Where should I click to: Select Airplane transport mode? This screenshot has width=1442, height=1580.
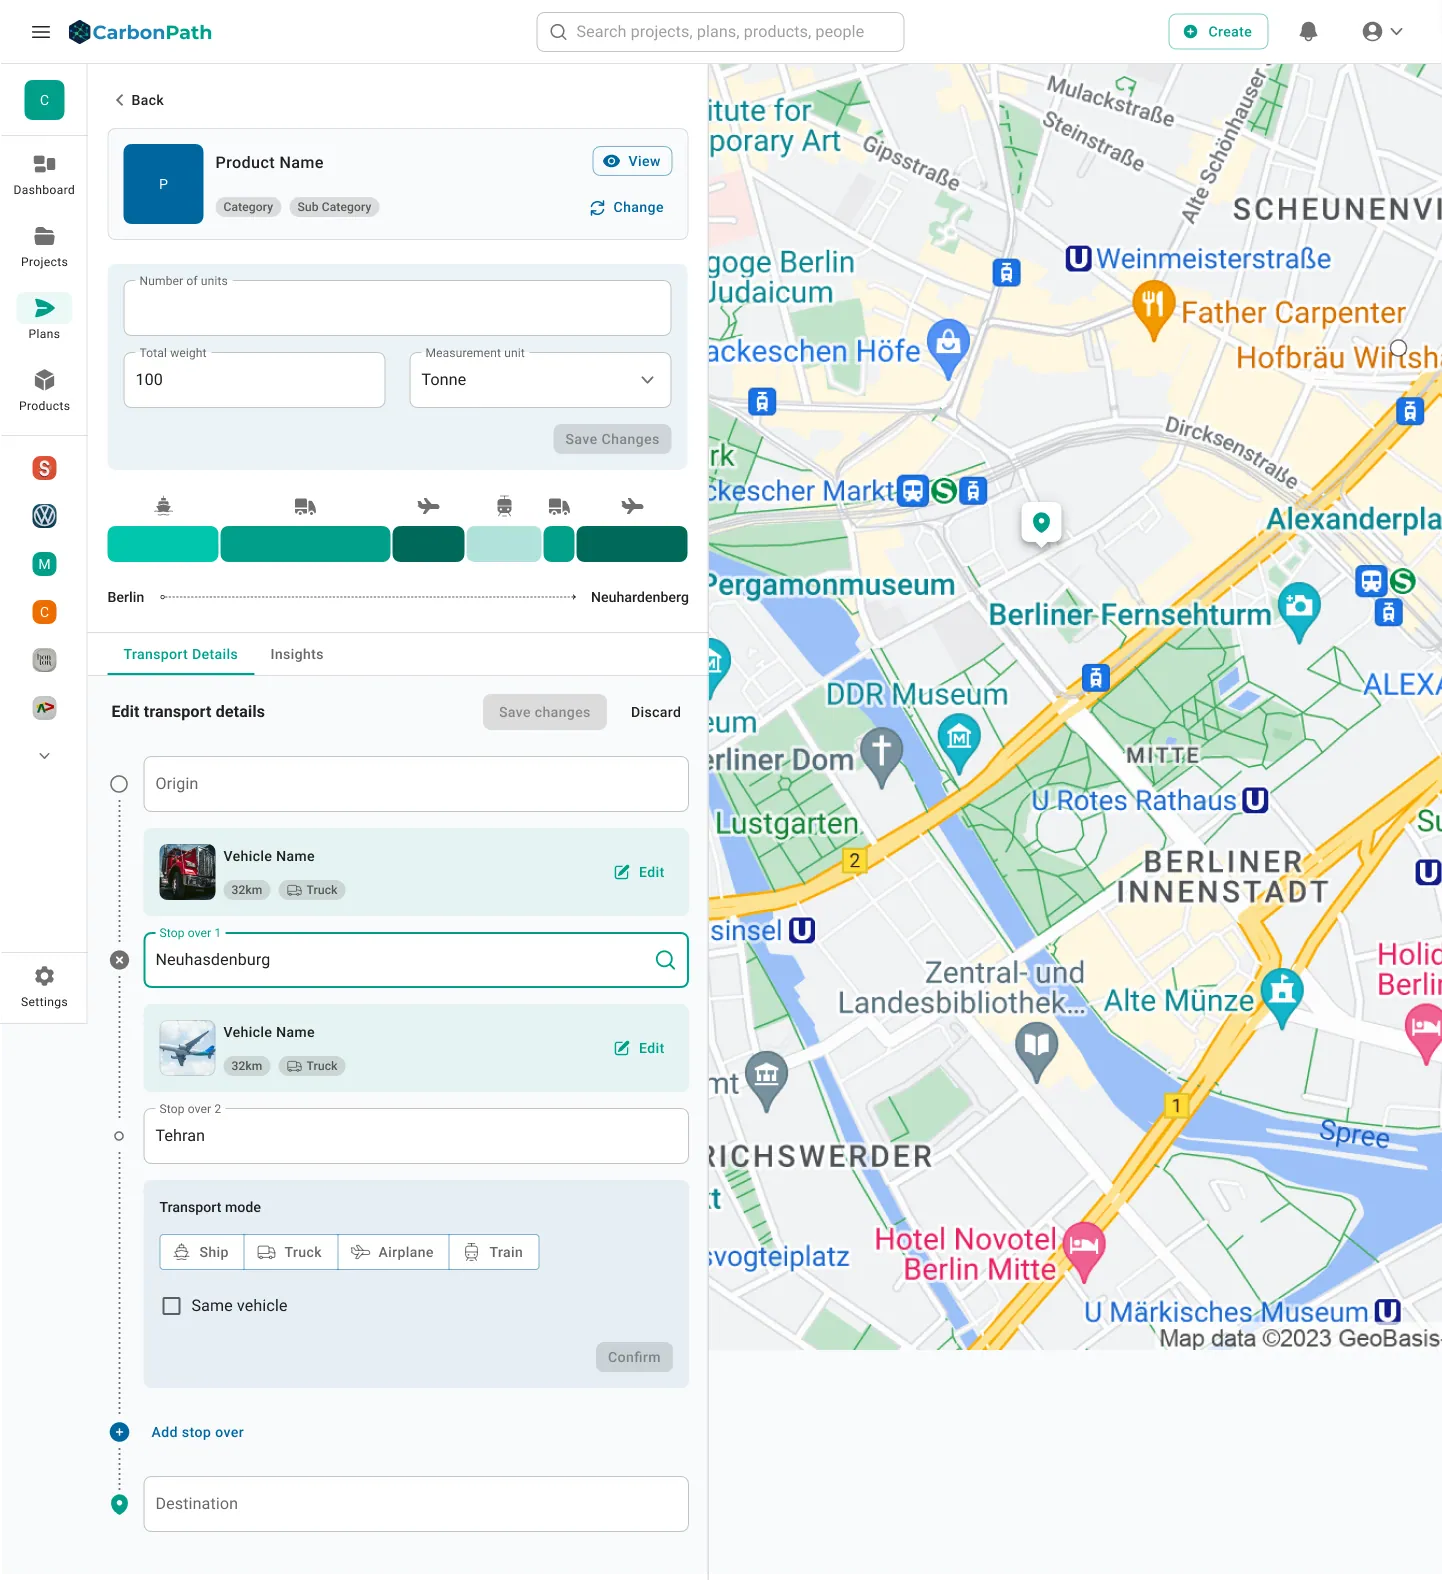coord(394,1252)
